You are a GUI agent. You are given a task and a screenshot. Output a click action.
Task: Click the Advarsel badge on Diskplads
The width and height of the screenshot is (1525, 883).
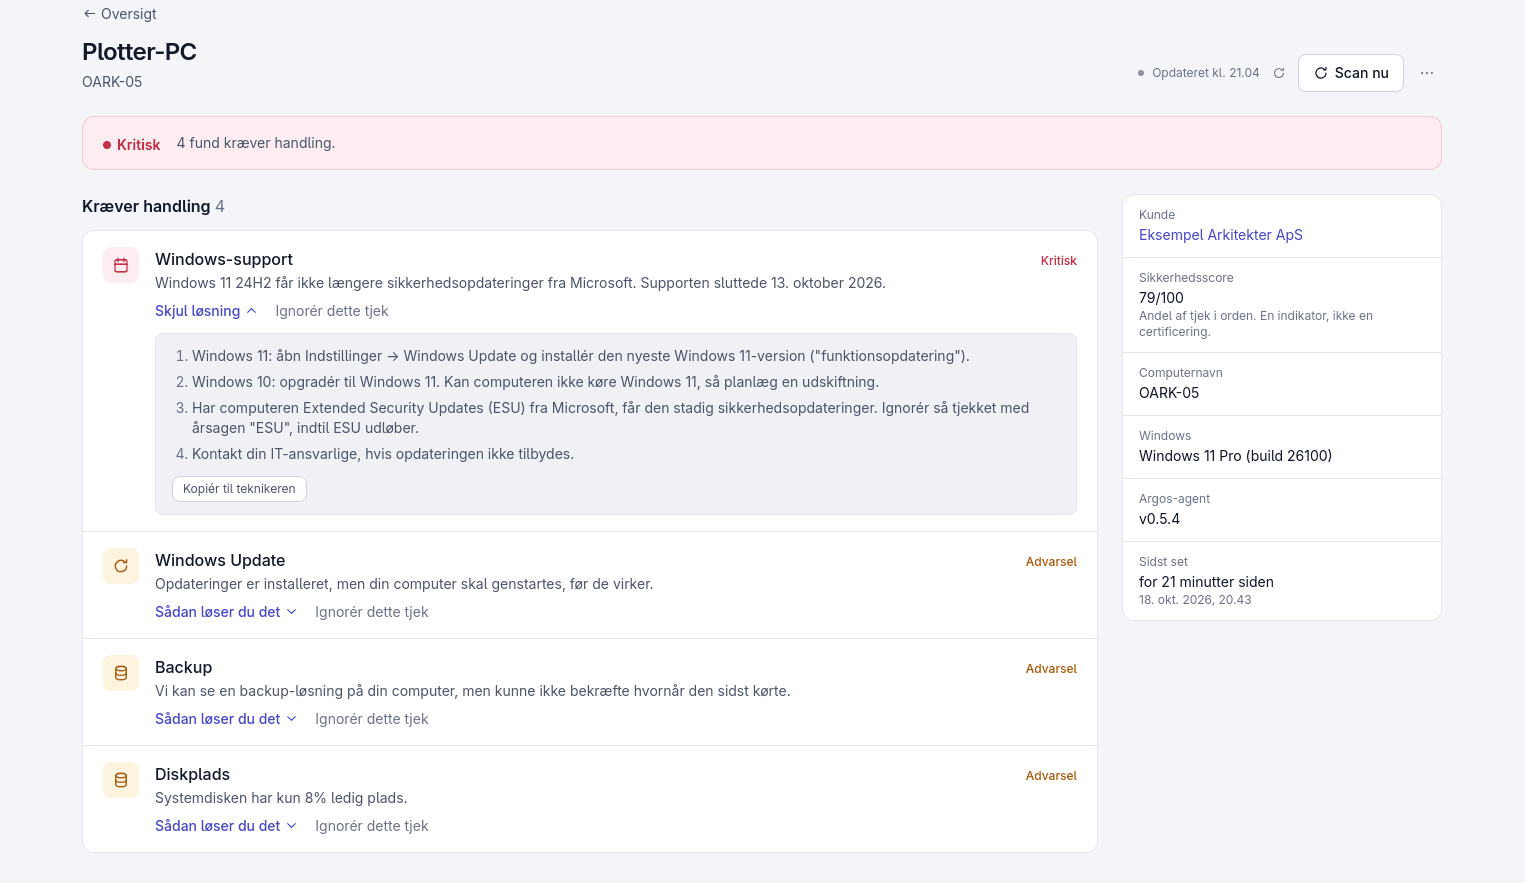(1051, 776)
